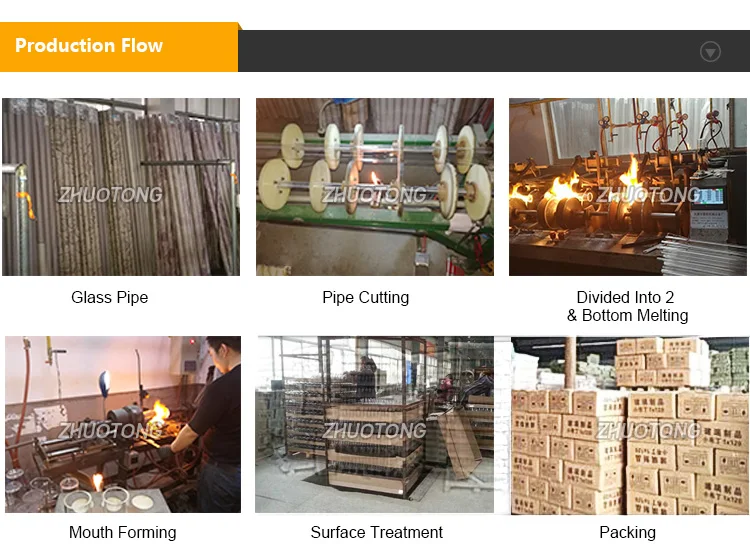750x558 pixels.
Task: Select the orange Production Flow tab
Action: point(119,47)
